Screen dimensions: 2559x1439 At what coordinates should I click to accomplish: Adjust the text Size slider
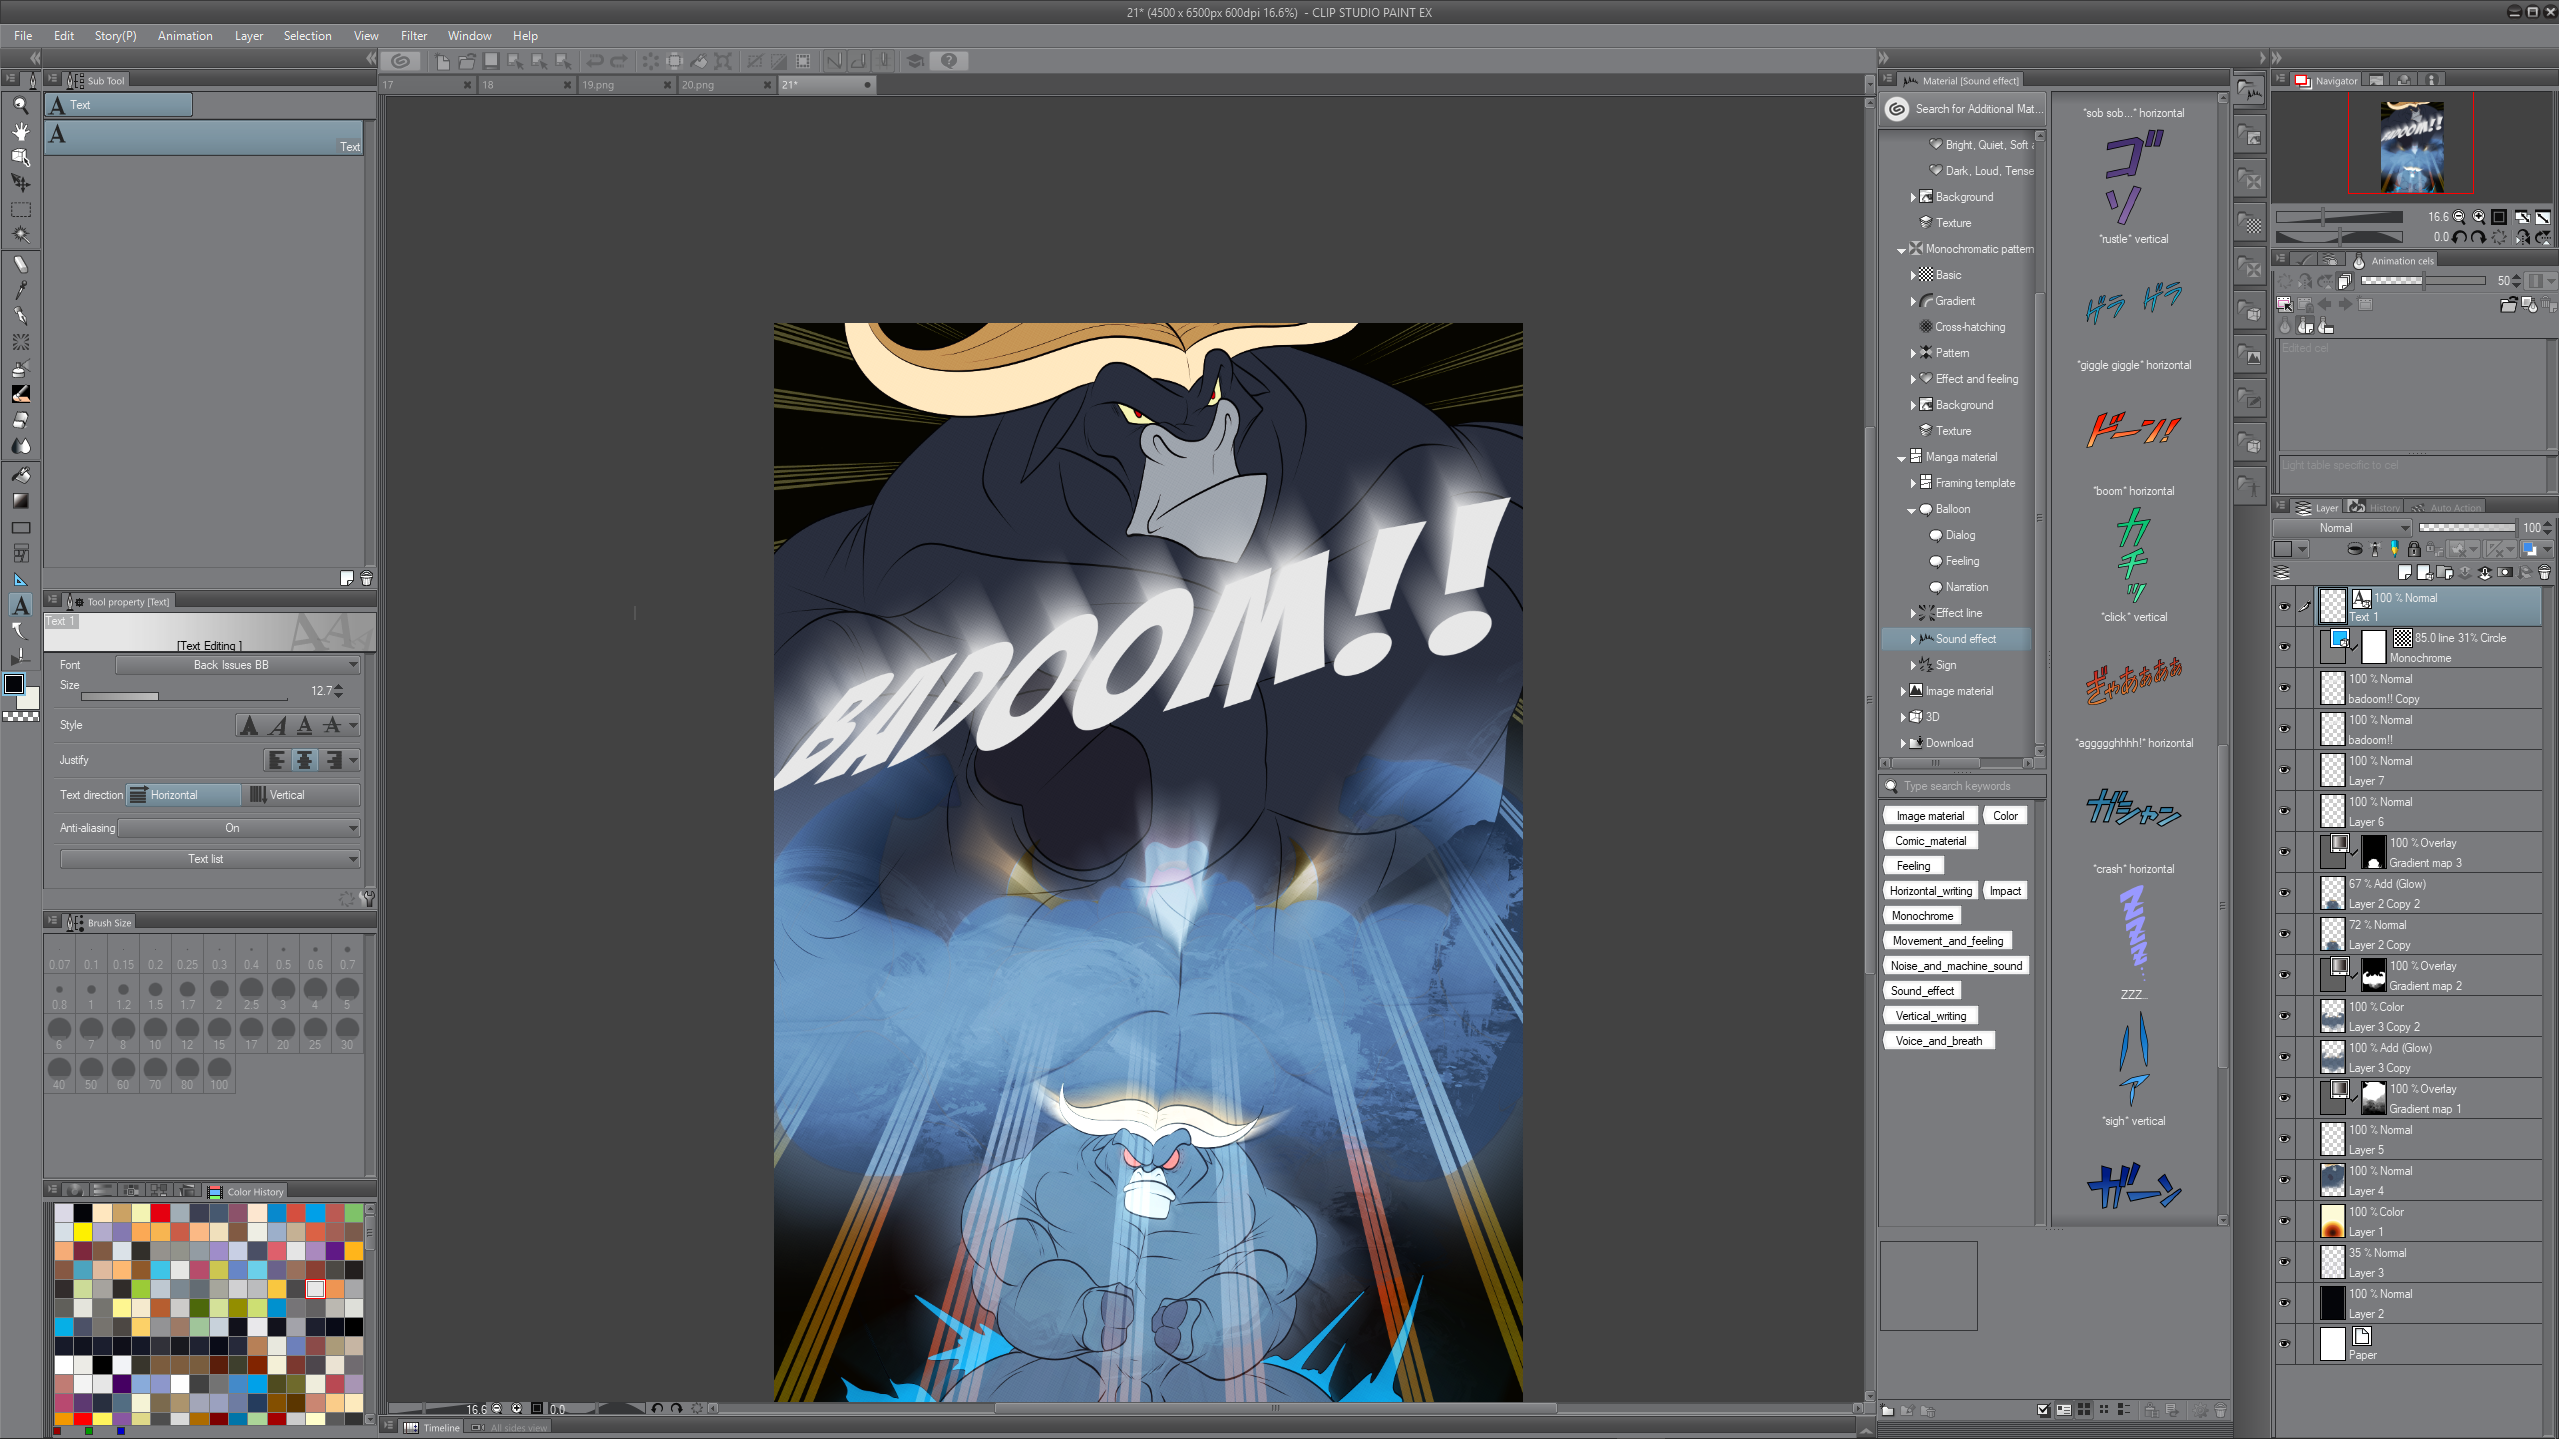(x=185, y=696)
